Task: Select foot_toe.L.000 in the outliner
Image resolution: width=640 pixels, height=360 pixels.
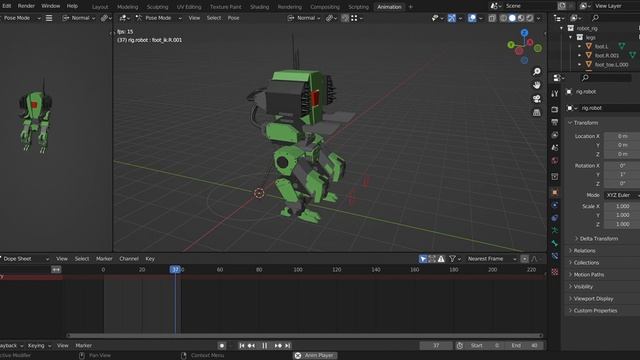Action: (x=611, y=64)
